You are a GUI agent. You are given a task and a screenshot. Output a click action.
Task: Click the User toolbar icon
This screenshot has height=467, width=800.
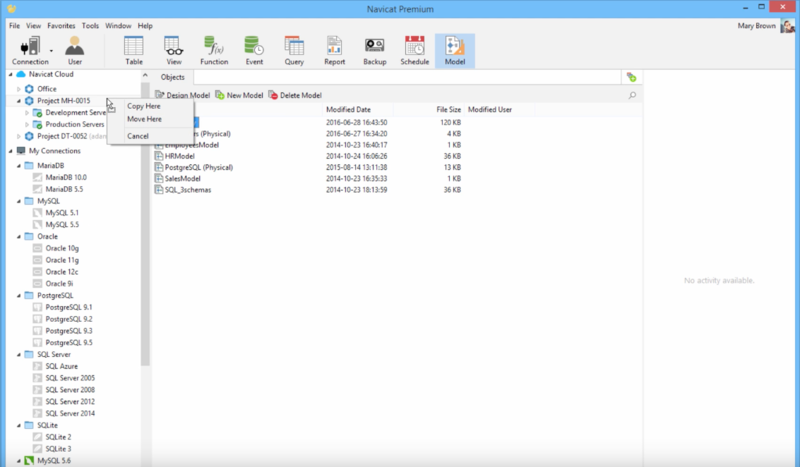(74, 51)
